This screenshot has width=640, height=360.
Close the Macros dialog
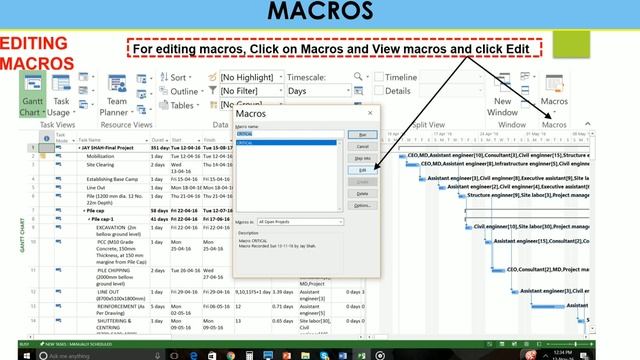(x=370, y=113)
